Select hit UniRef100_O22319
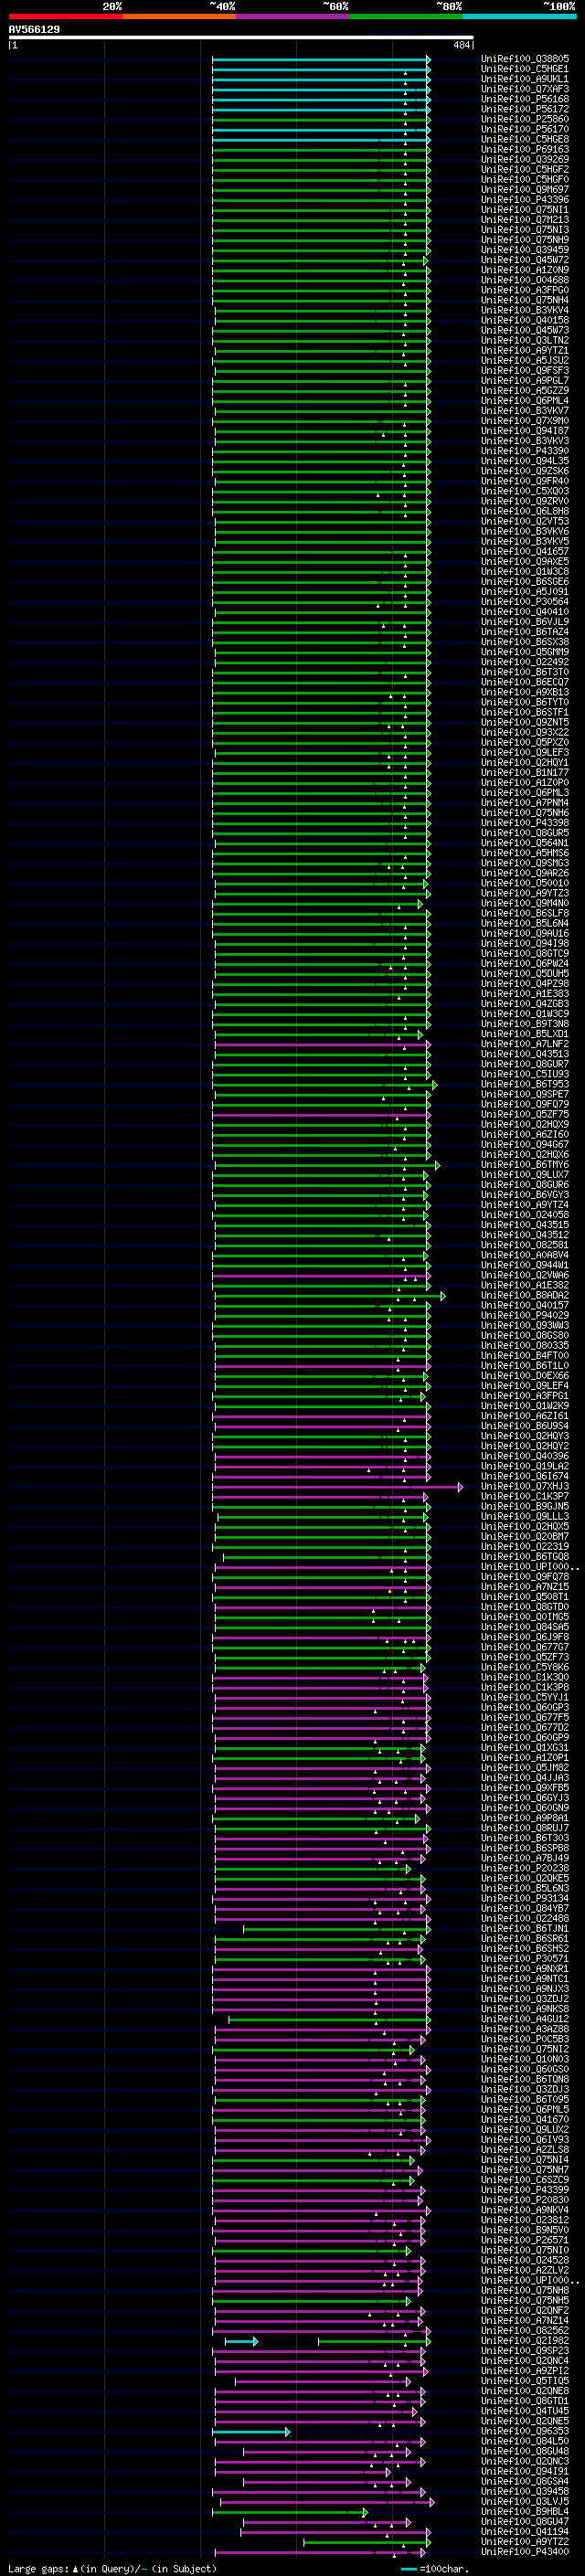This screenshot has height=2576, width=585. tap(525, 1546)
